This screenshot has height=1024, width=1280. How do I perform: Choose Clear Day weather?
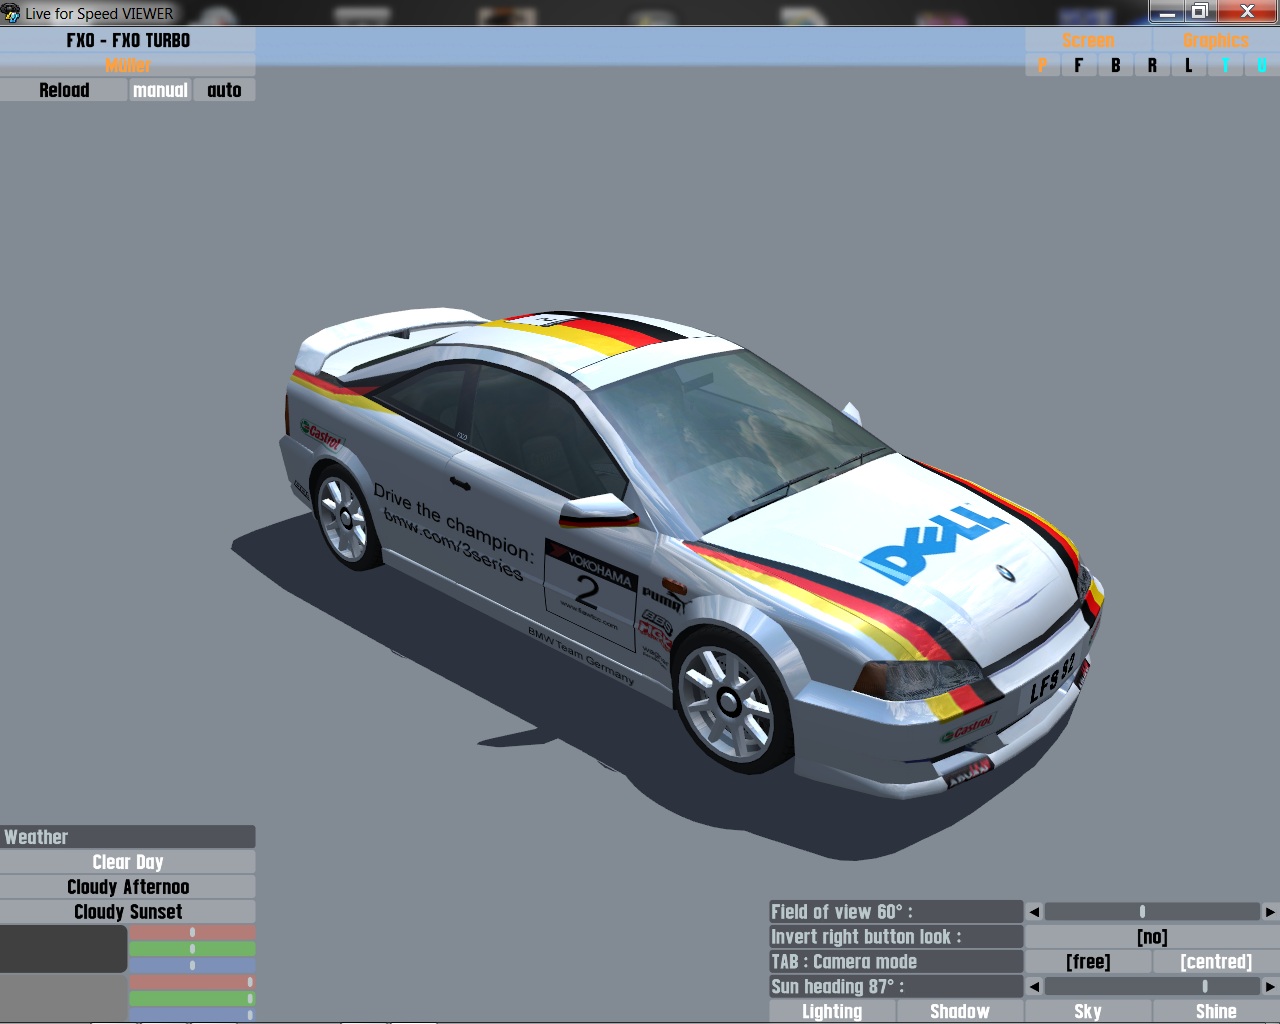tap(128, 862)
